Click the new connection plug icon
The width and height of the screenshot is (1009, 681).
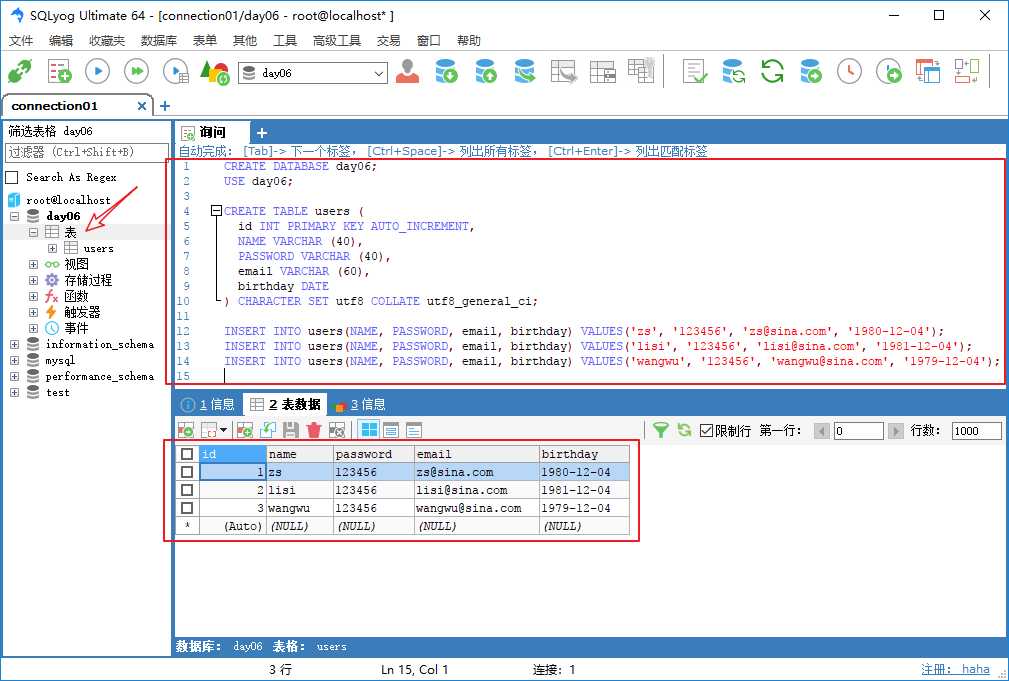(x=21, y=71)
